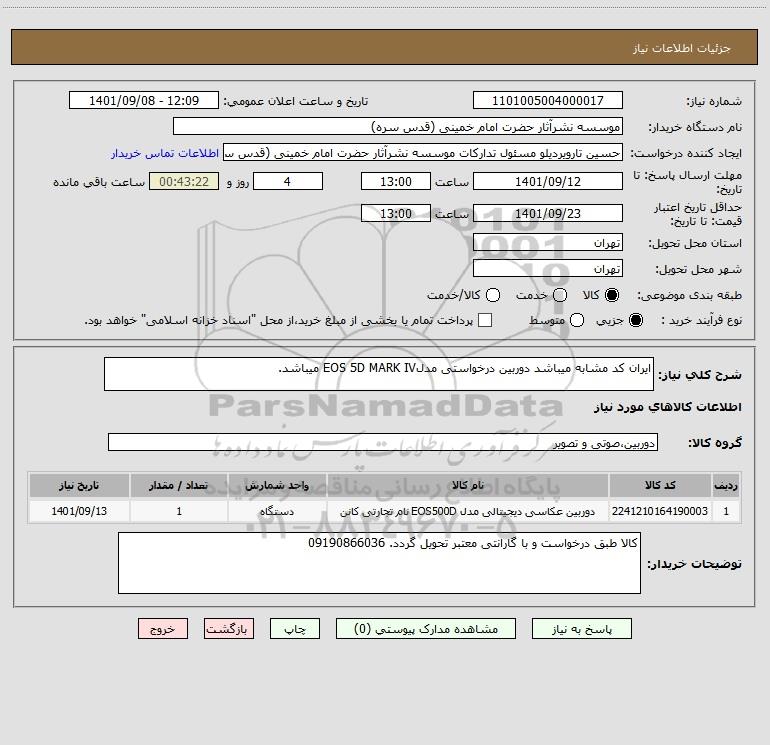Click the announcement date field 1401/09/08 - 12:09

pyautogui.click(x=144, y=101)
